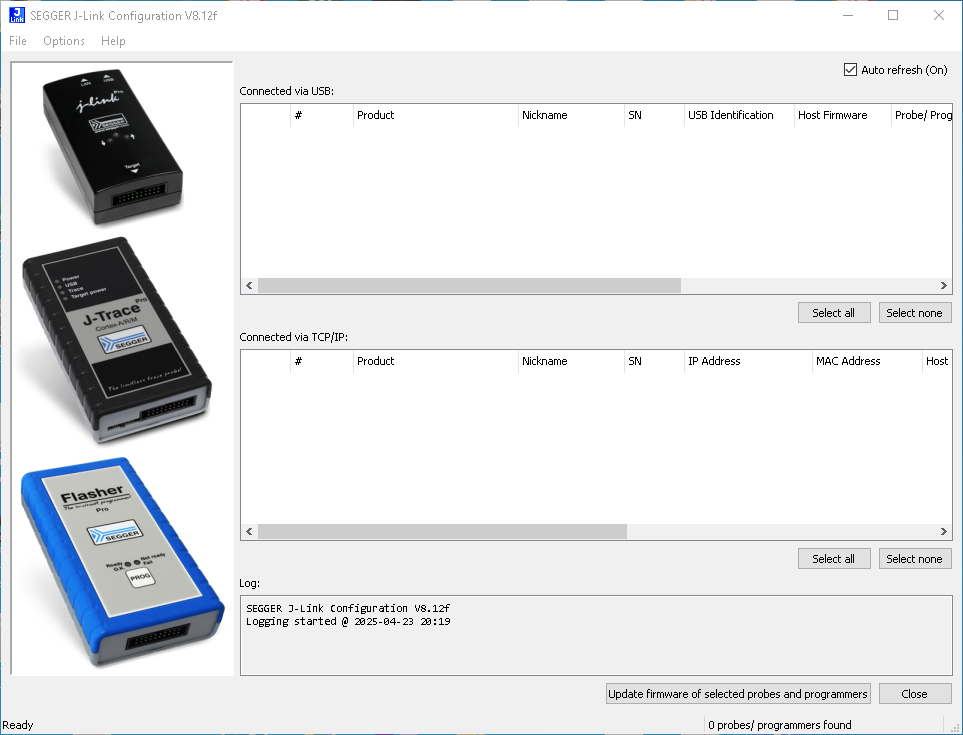Click the TCP/IP table Host column header
This screenshot has height=735, width=963.
[x=937, y=362]
